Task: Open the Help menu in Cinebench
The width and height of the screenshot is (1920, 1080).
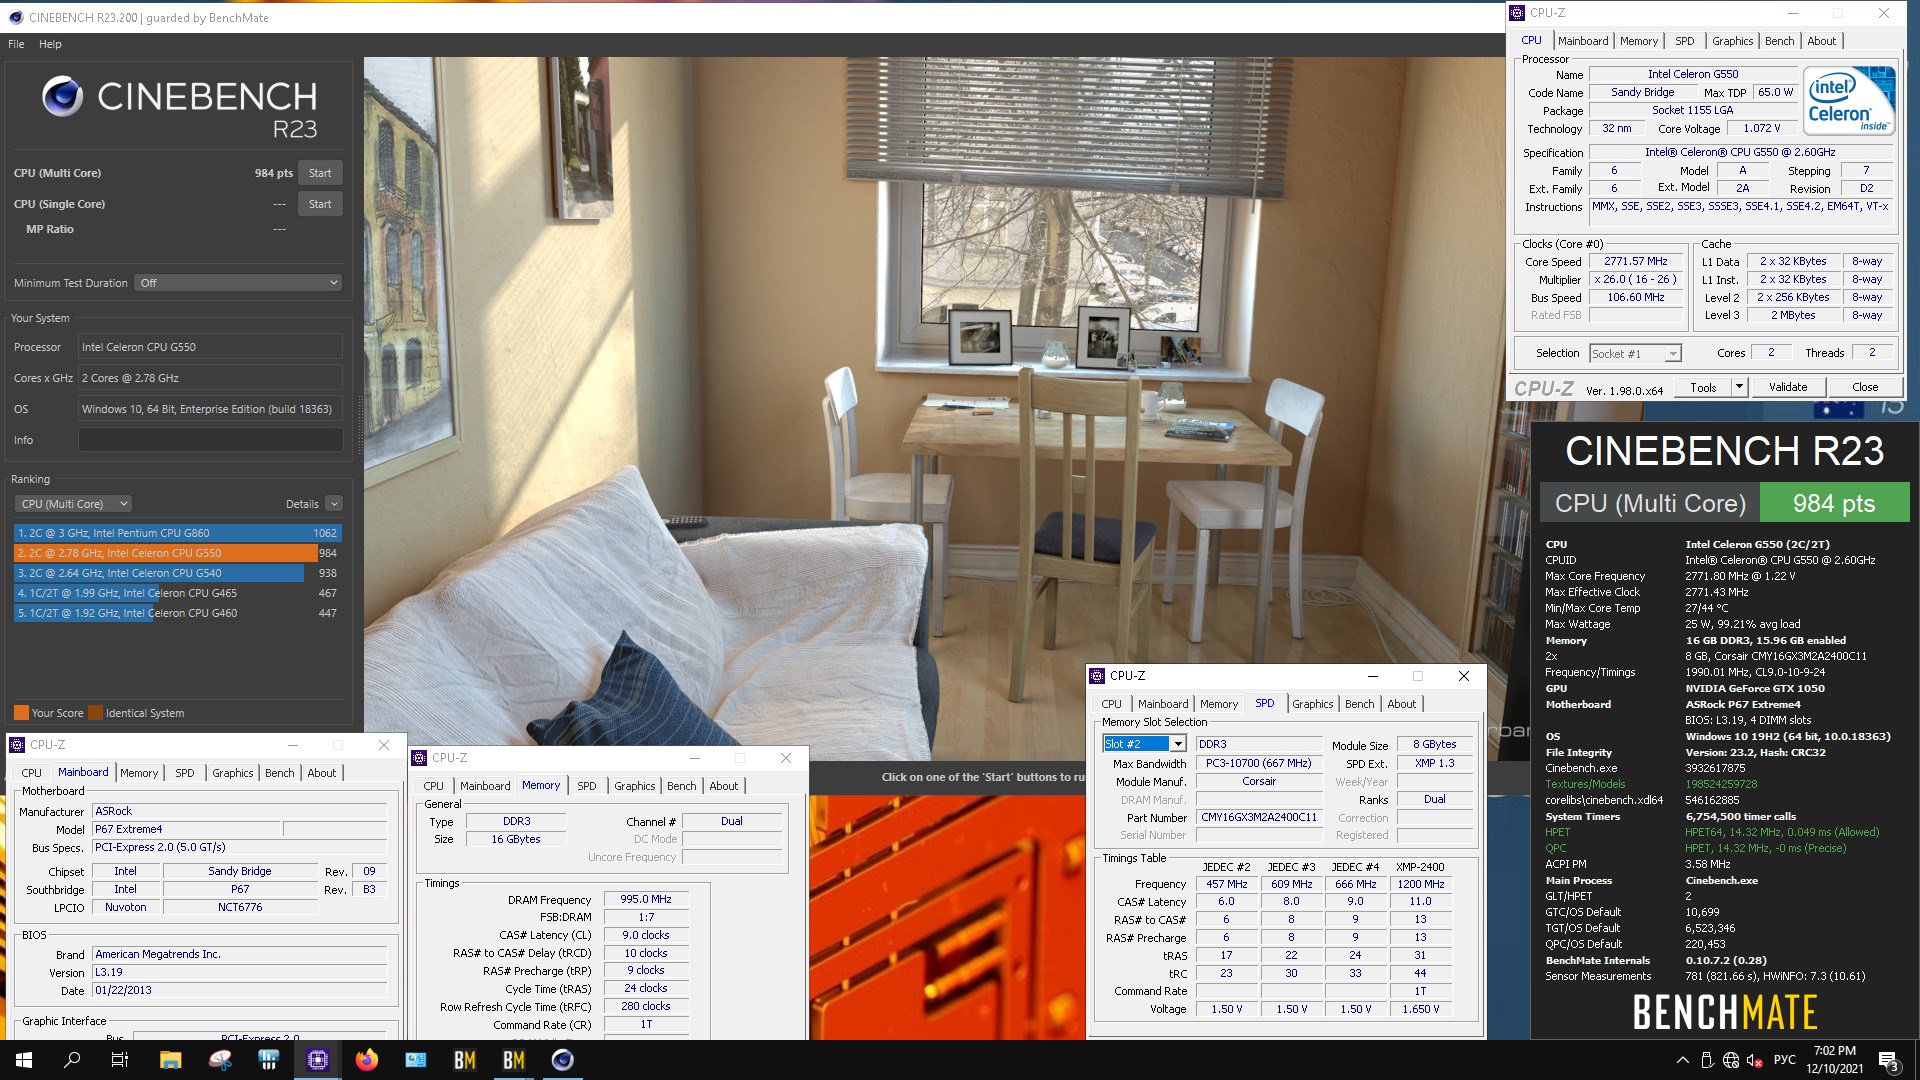Action: click(x=50, y=44)
